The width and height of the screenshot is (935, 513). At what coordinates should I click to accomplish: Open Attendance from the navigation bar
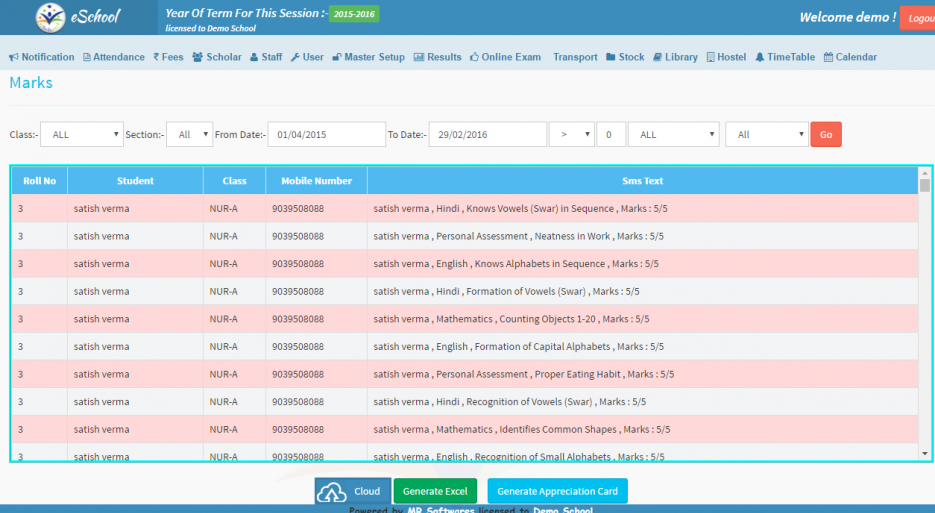click(113, 57)
